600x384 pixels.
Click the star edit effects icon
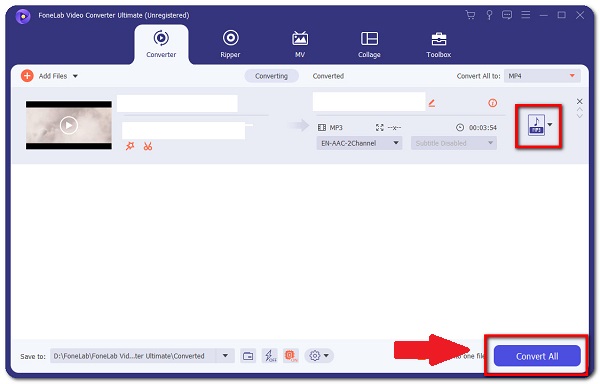pyautogui.click(x=130, y=146)
